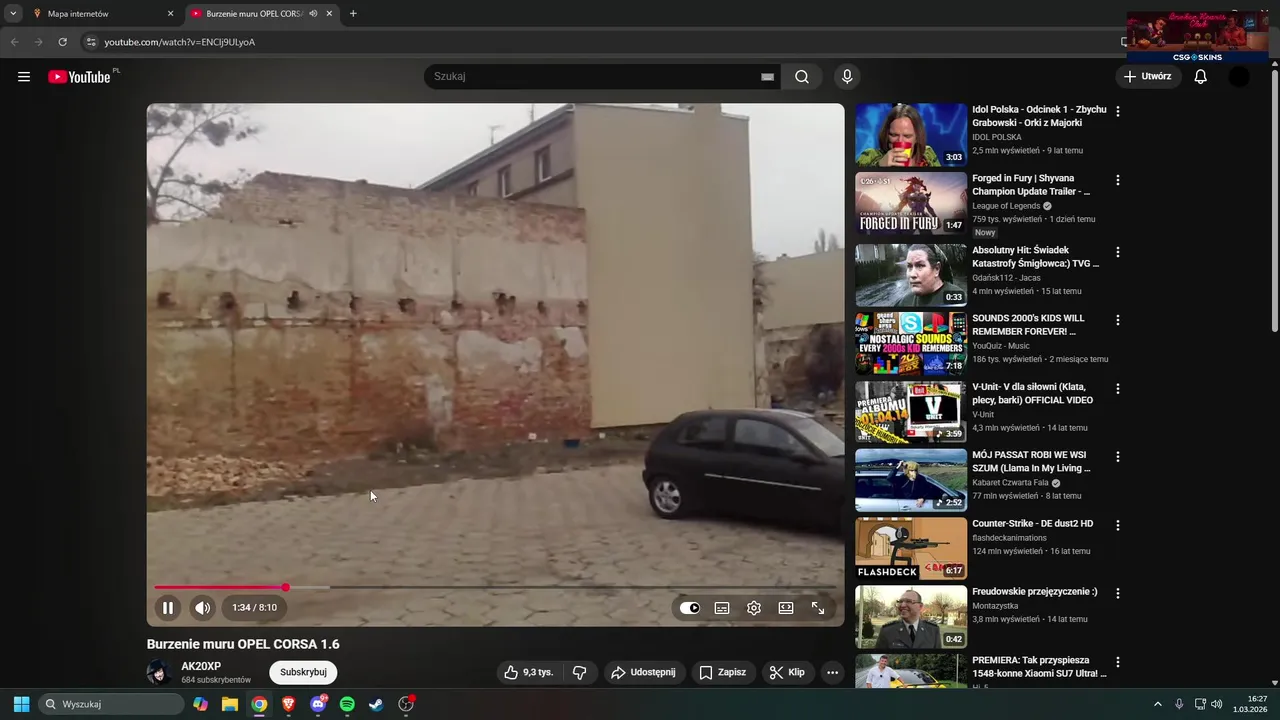Open options for Idol Polska video
Screen dimensions: 1280x720
(x=1118, y=112)
